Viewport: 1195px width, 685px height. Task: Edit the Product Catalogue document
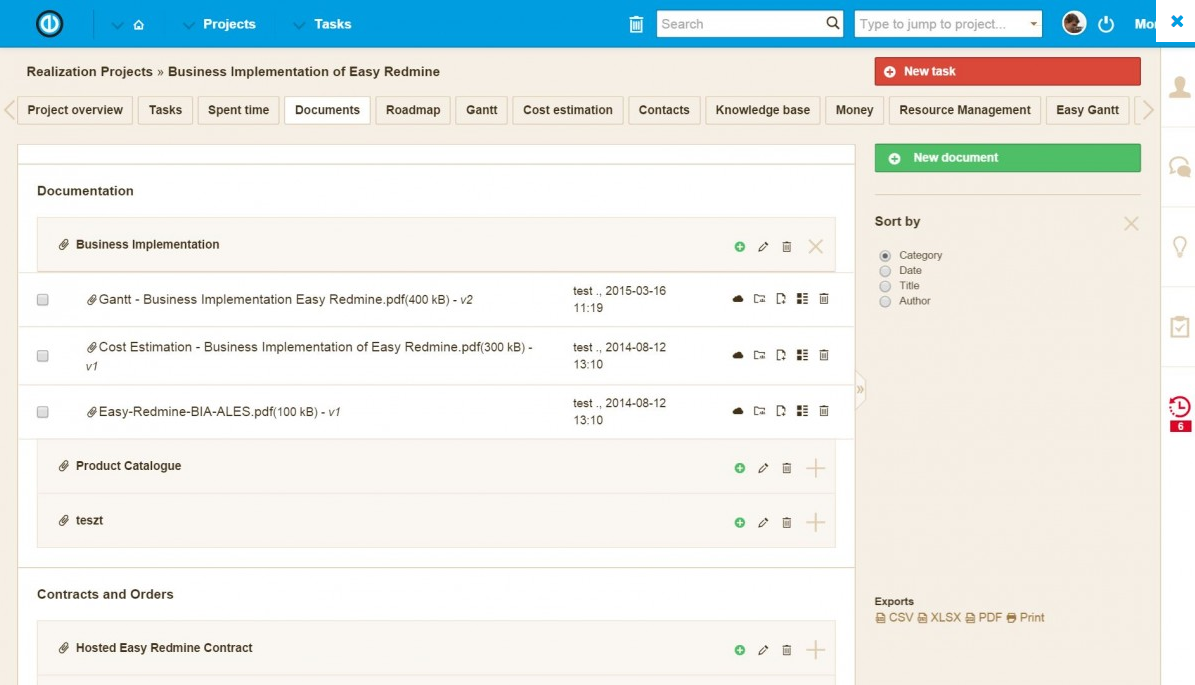(x=763, y=468)
